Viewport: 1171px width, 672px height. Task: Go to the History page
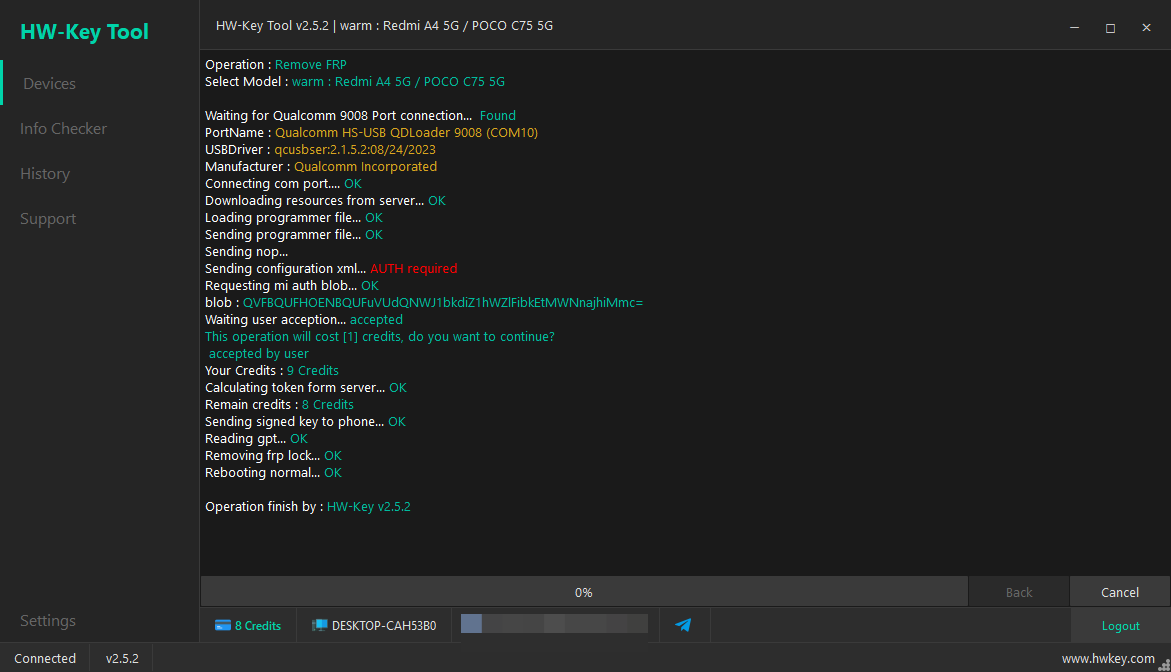coord(45,173)
